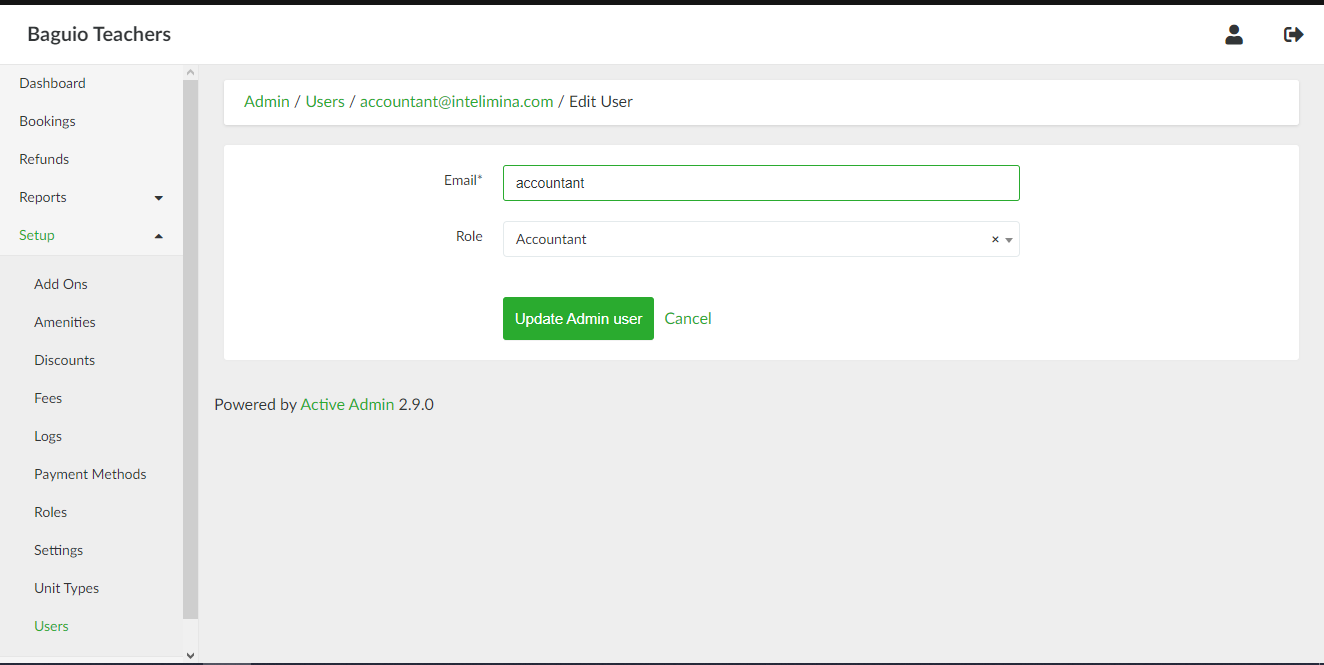Click the Email input field

pyautogui.click(x=760, y=183)
